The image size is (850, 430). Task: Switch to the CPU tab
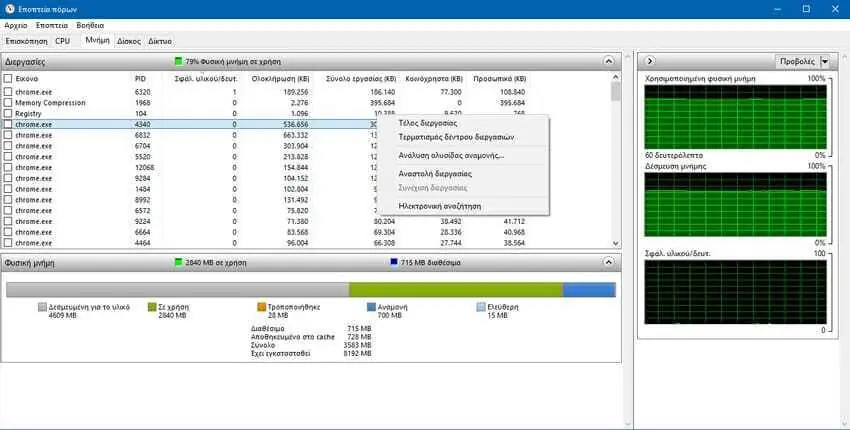click(x=63, y=41)
